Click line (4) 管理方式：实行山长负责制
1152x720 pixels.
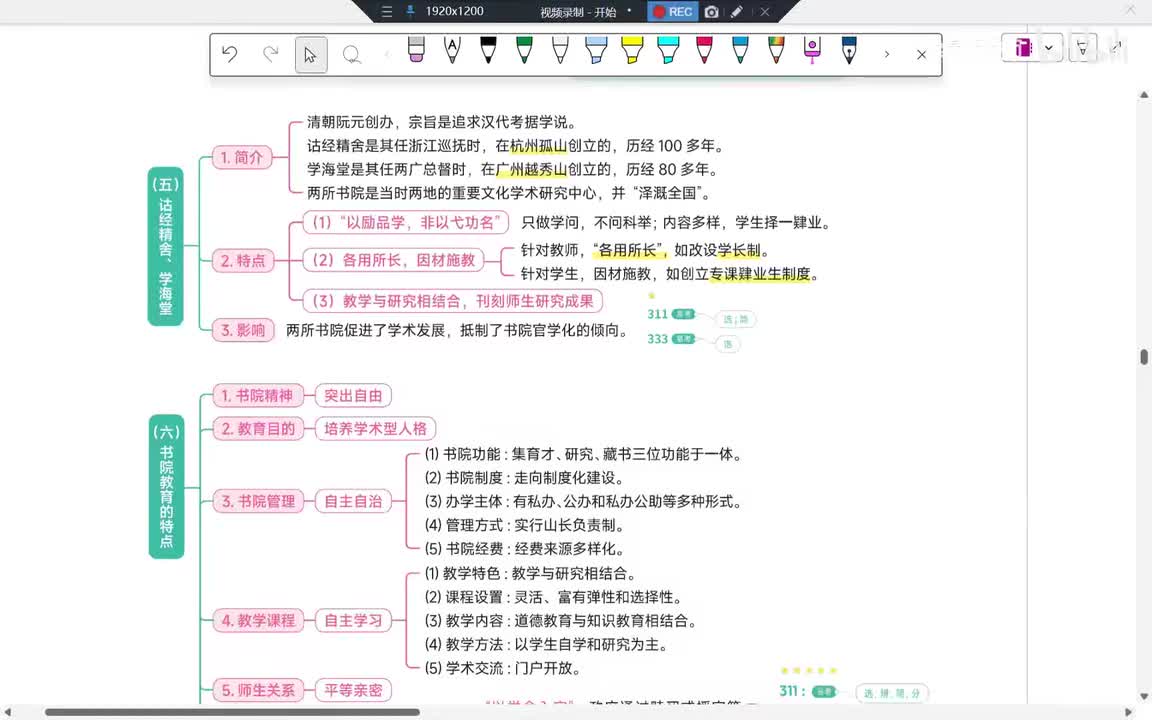pos(525,525)
